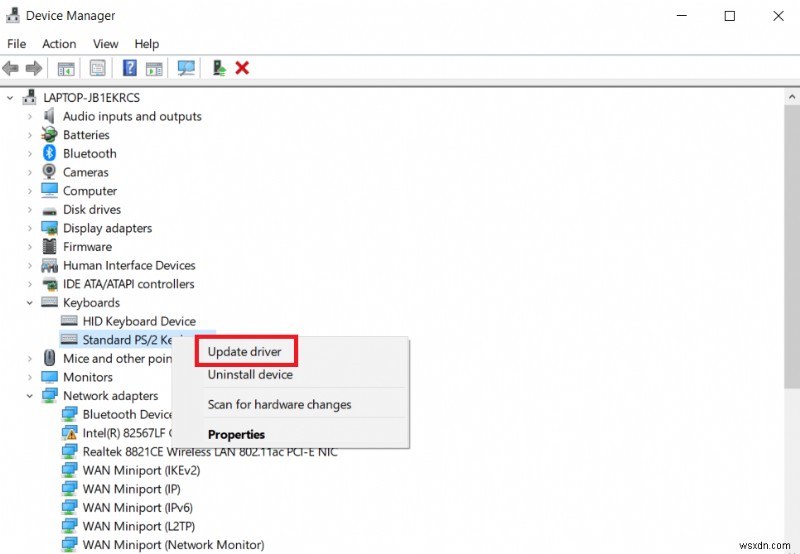Click the vertical scrollbar thumb
Screen dimensions: 800x554
click(x=792, y=247)
